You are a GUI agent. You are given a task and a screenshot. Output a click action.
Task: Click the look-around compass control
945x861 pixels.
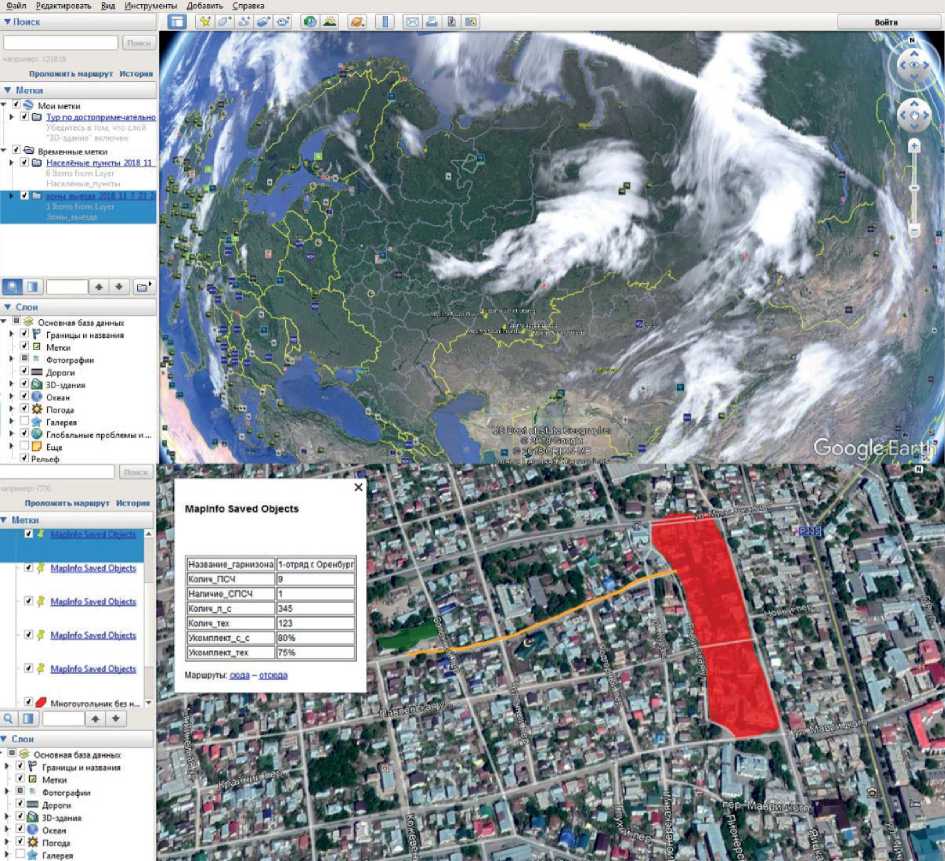pos(913,65)
